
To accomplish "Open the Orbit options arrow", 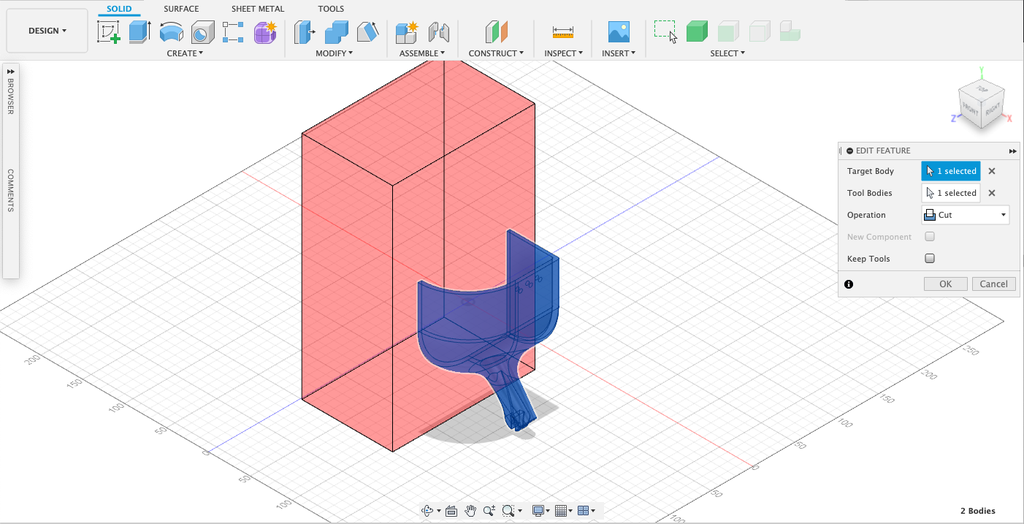I will point(438,511).
